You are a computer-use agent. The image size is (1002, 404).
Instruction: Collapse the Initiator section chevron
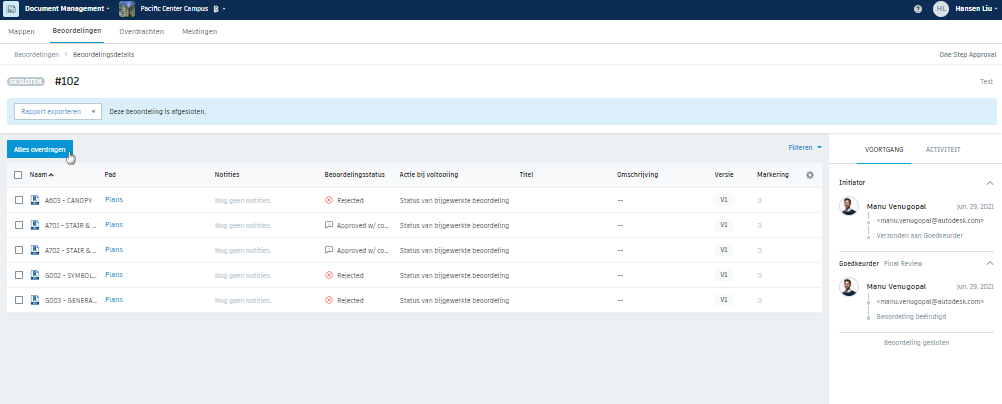pos(990,183)
